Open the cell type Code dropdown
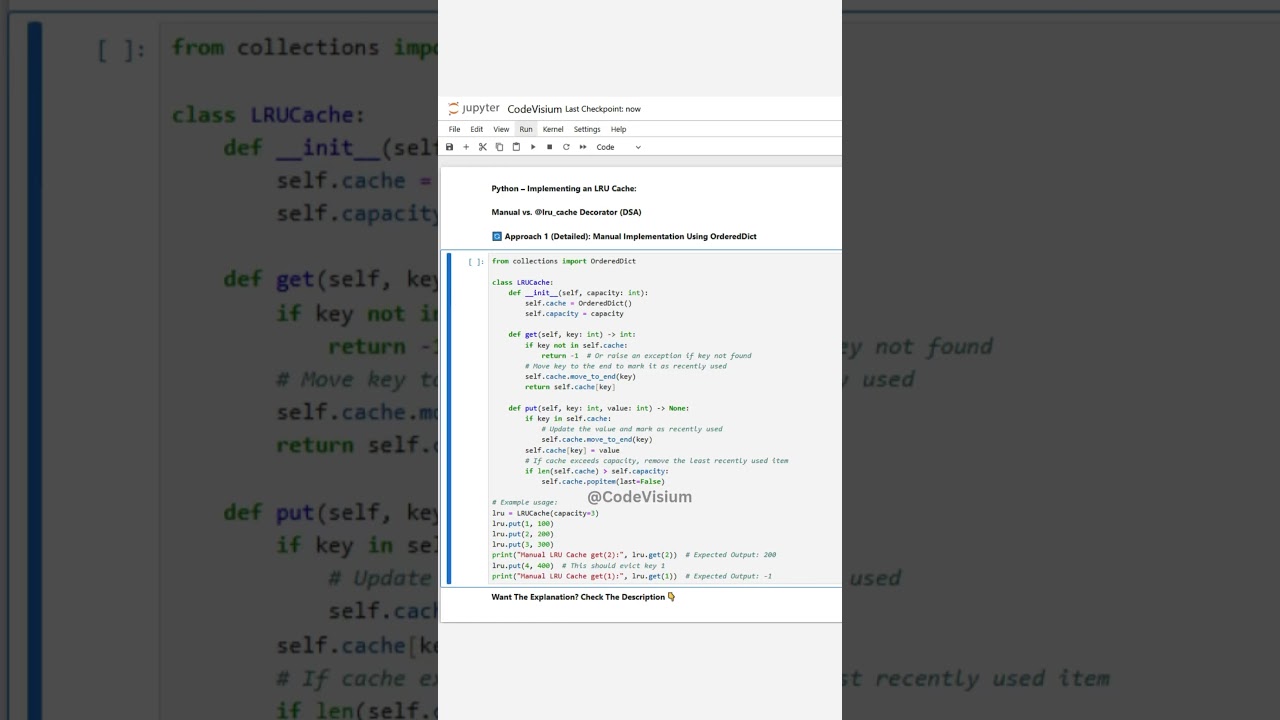The image size is (1280, 720). [619, 147]
